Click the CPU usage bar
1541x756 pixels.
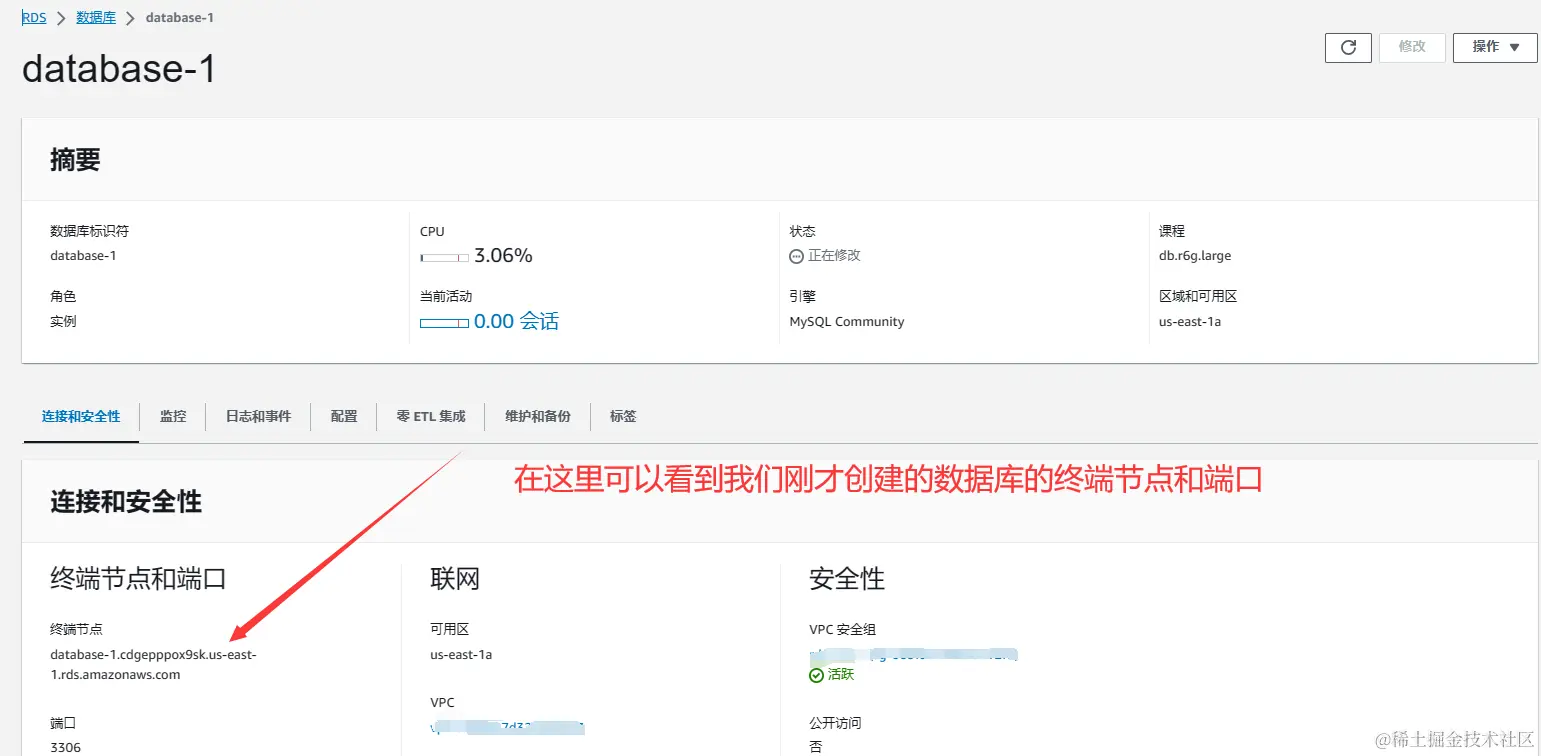point(445,257)
